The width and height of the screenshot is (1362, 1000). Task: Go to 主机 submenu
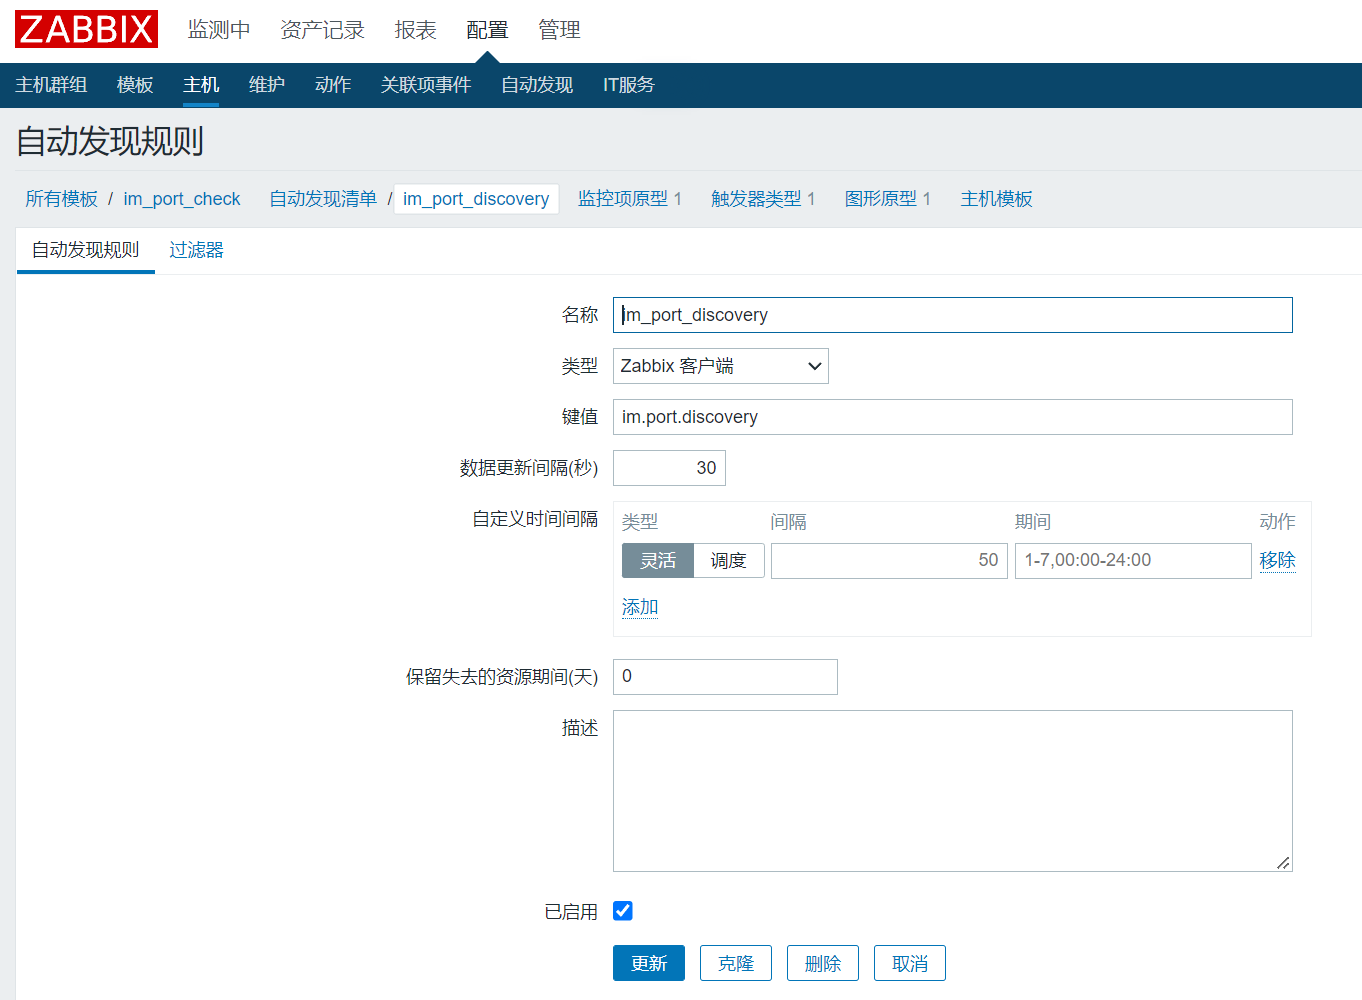(201, 85)
